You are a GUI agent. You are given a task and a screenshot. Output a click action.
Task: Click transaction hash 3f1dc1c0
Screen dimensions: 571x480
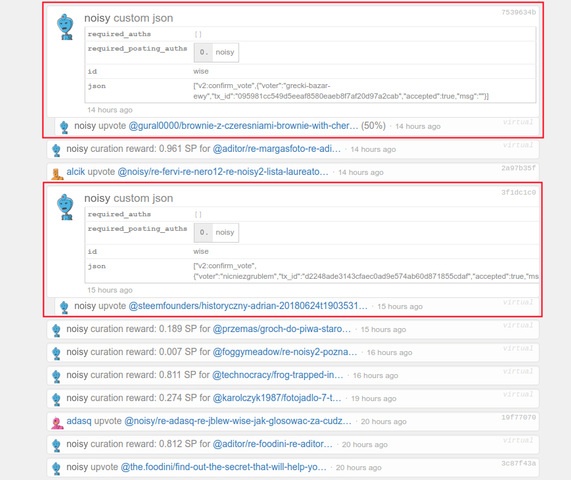click(518, 192)
